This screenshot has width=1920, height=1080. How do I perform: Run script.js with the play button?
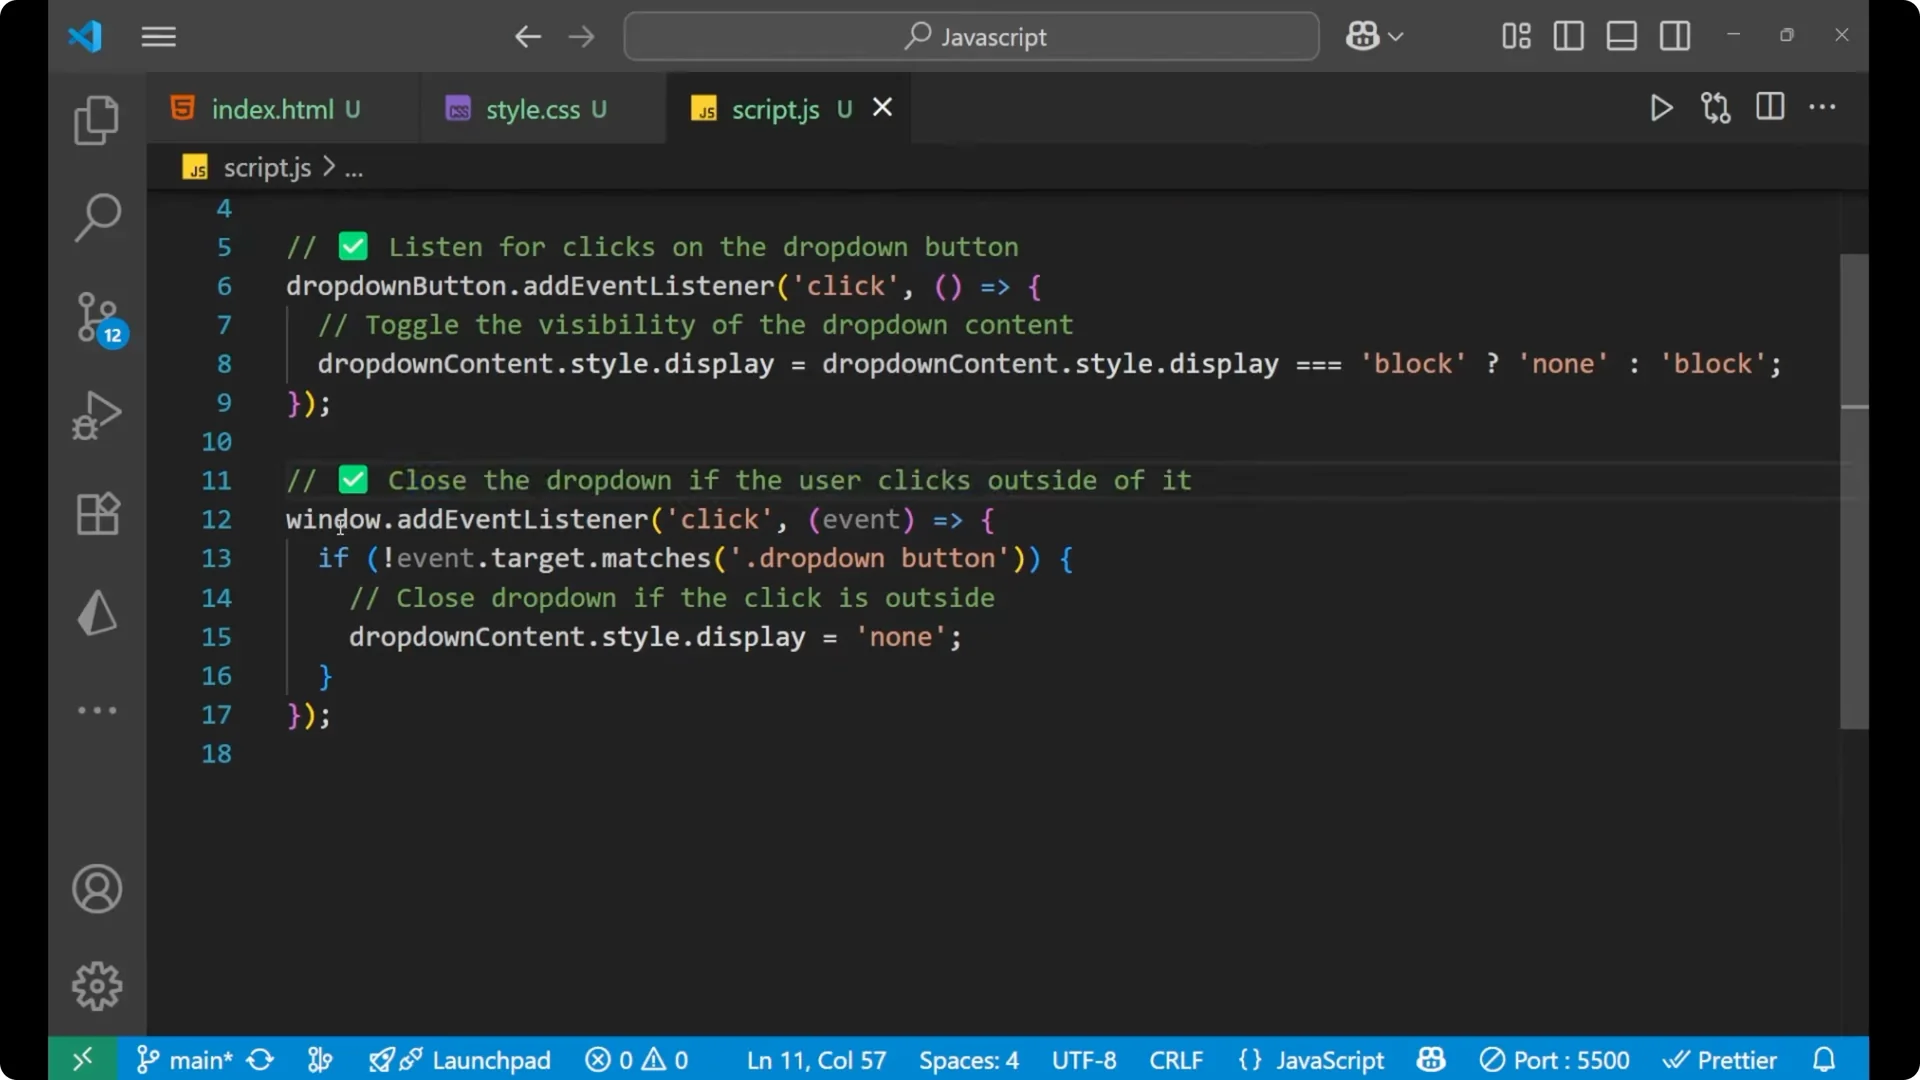[1661, 108]
